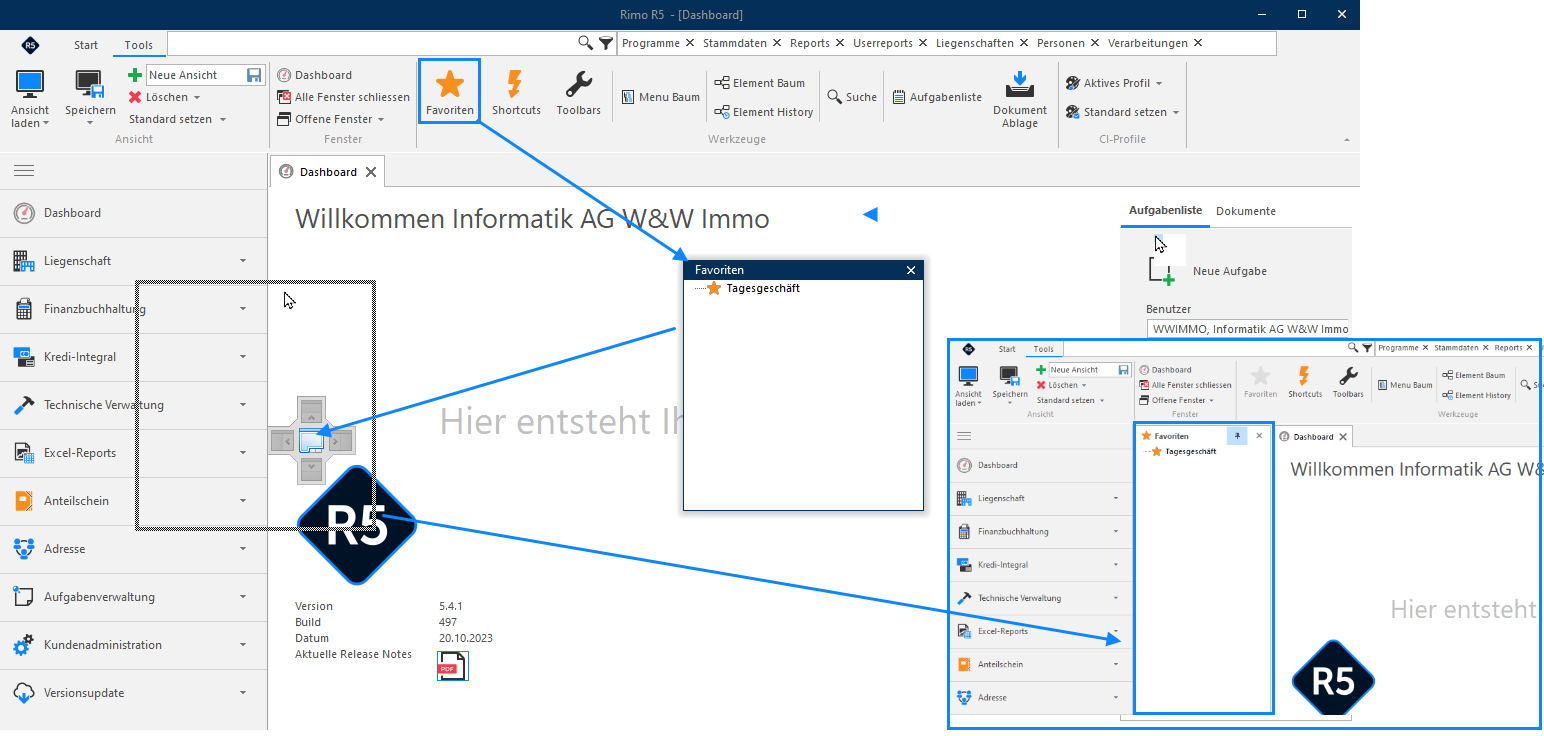The image size is (1544, 736).
Task: Remove the Verarbeitungen filter tag
Action: (1198, 43)
